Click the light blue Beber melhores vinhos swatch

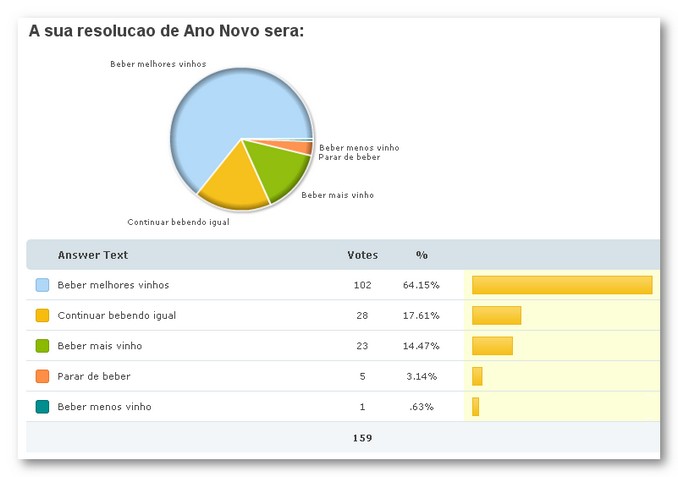click(x=42, y=285)
